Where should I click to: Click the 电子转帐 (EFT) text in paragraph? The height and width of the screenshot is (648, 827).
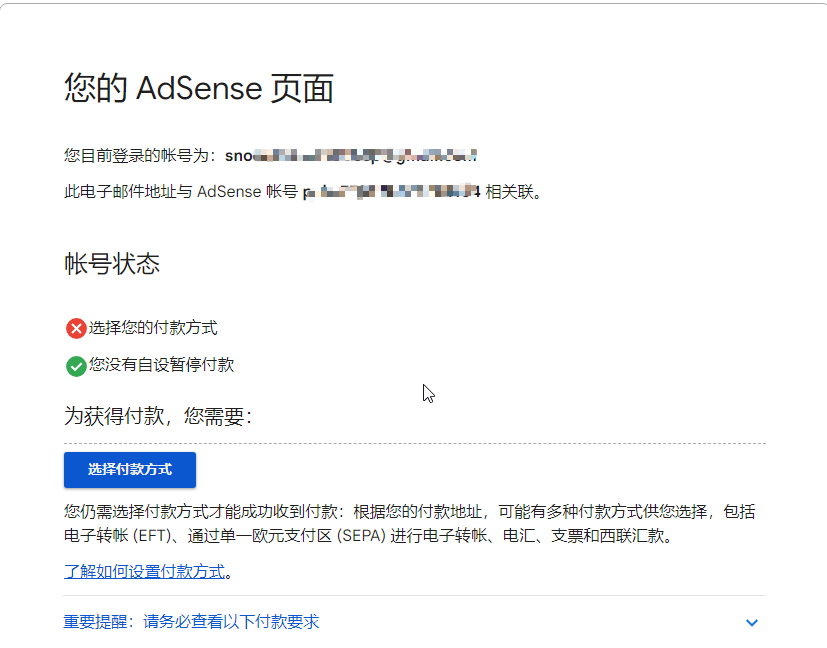point(110,536)
